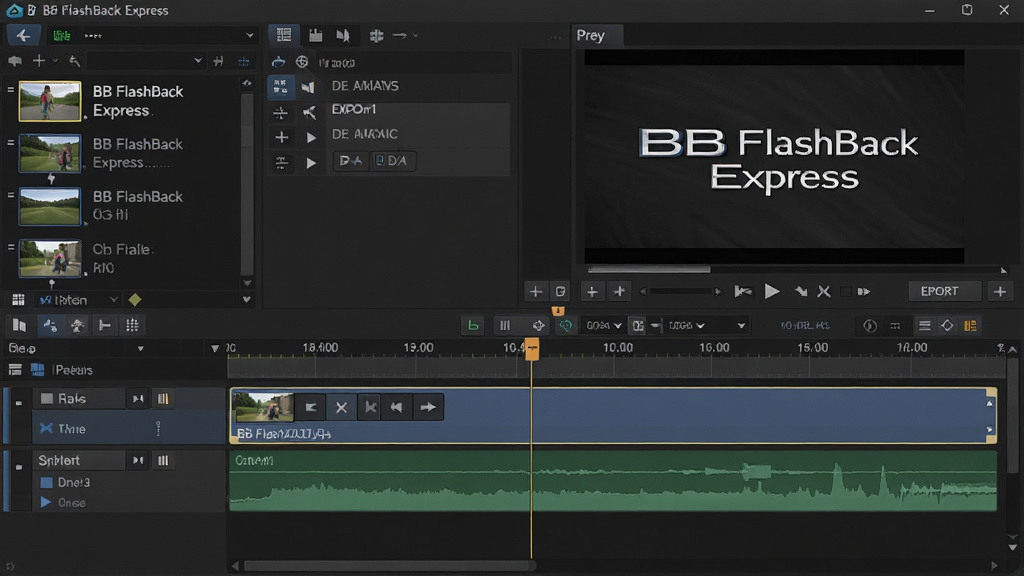The height and width of the screenshot is (576, 1024).
Task: Play the preview video
Action: click(771, 291)
